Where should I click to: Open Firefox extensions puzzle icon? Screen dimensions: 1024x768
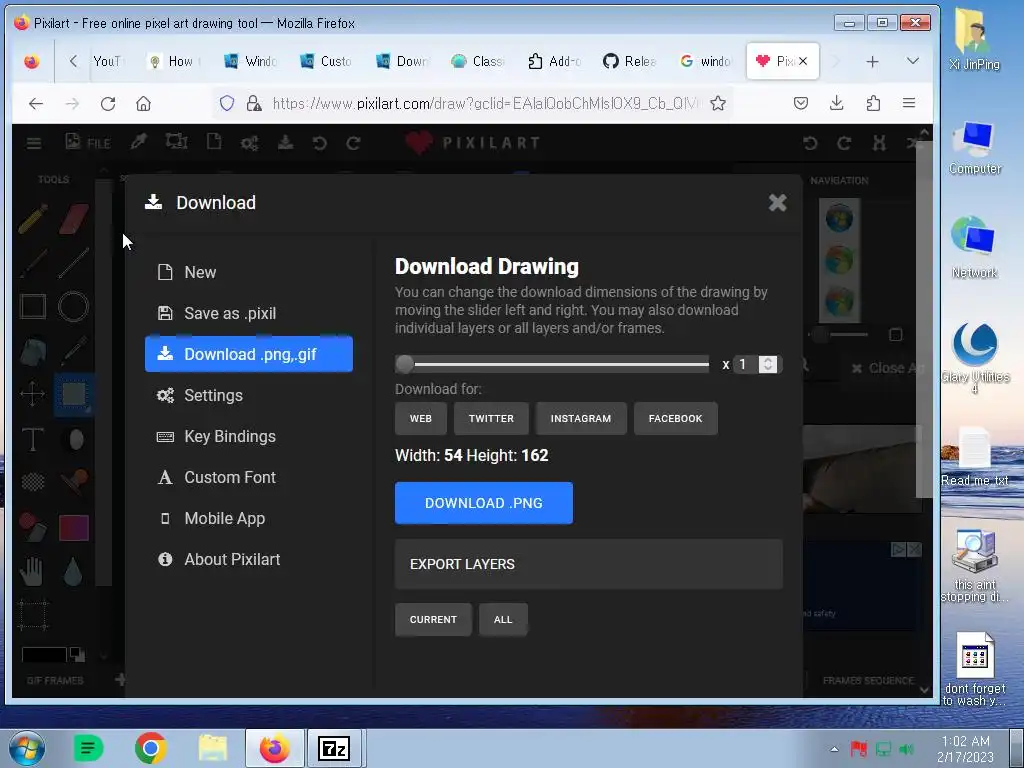point(873,103)
